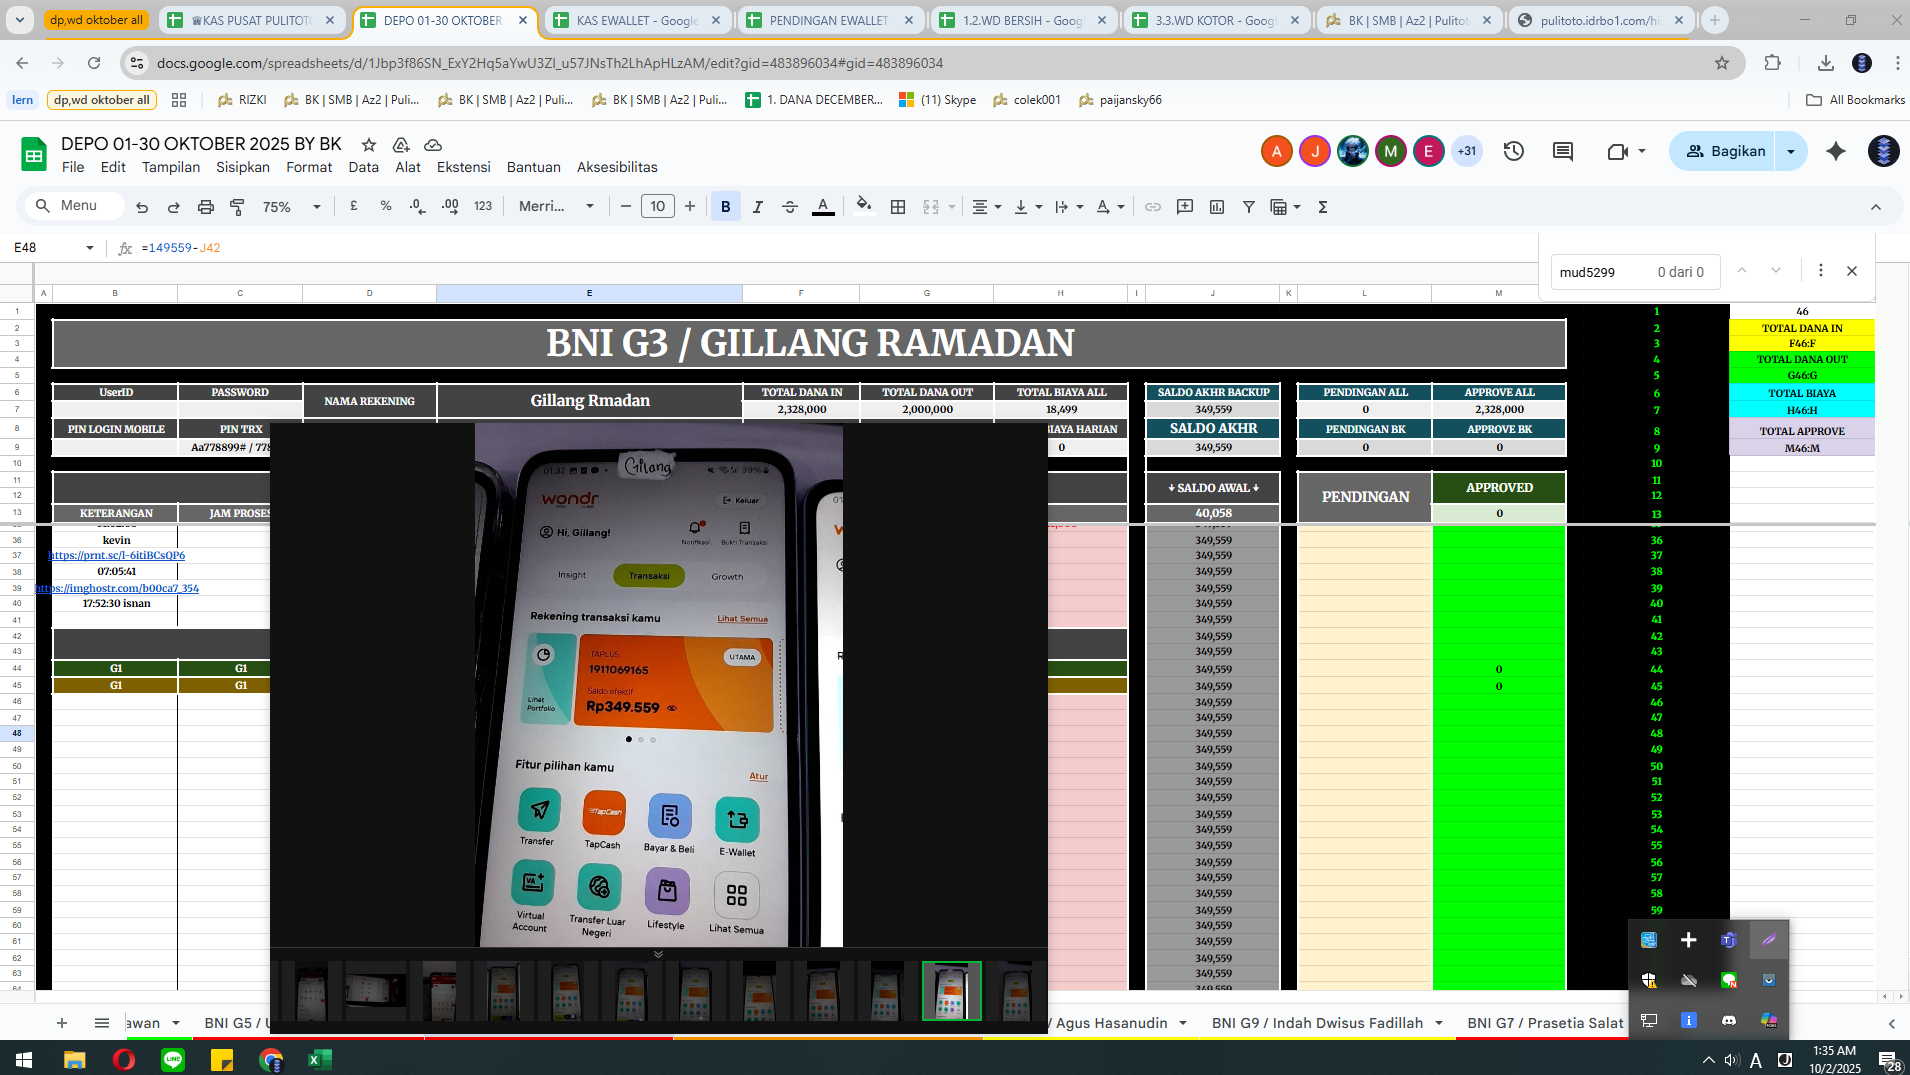Open all sheets list
The width and height of the screenshot is (1910, 1075).
(102, 1022)
